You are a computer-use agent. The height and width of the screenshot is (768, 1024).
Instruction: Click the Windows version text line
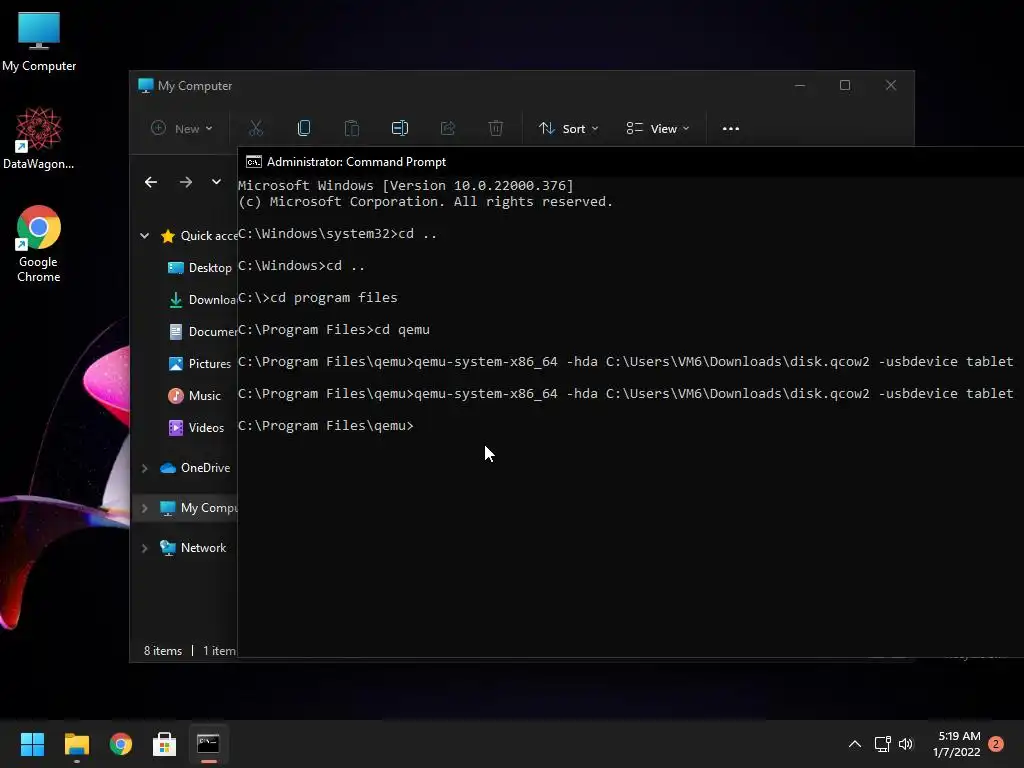406,185
